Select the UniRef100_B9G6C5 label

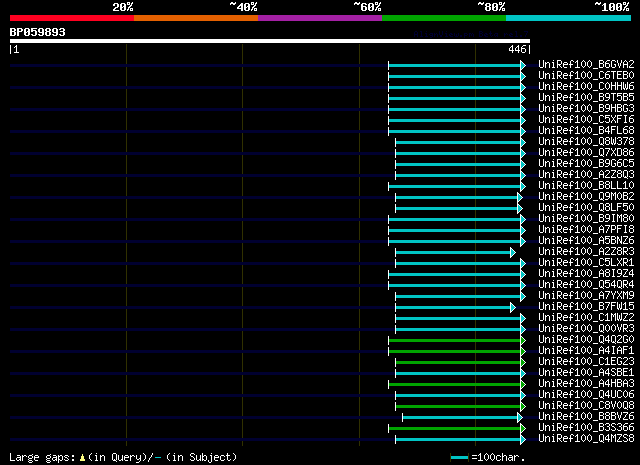(586, 164)
